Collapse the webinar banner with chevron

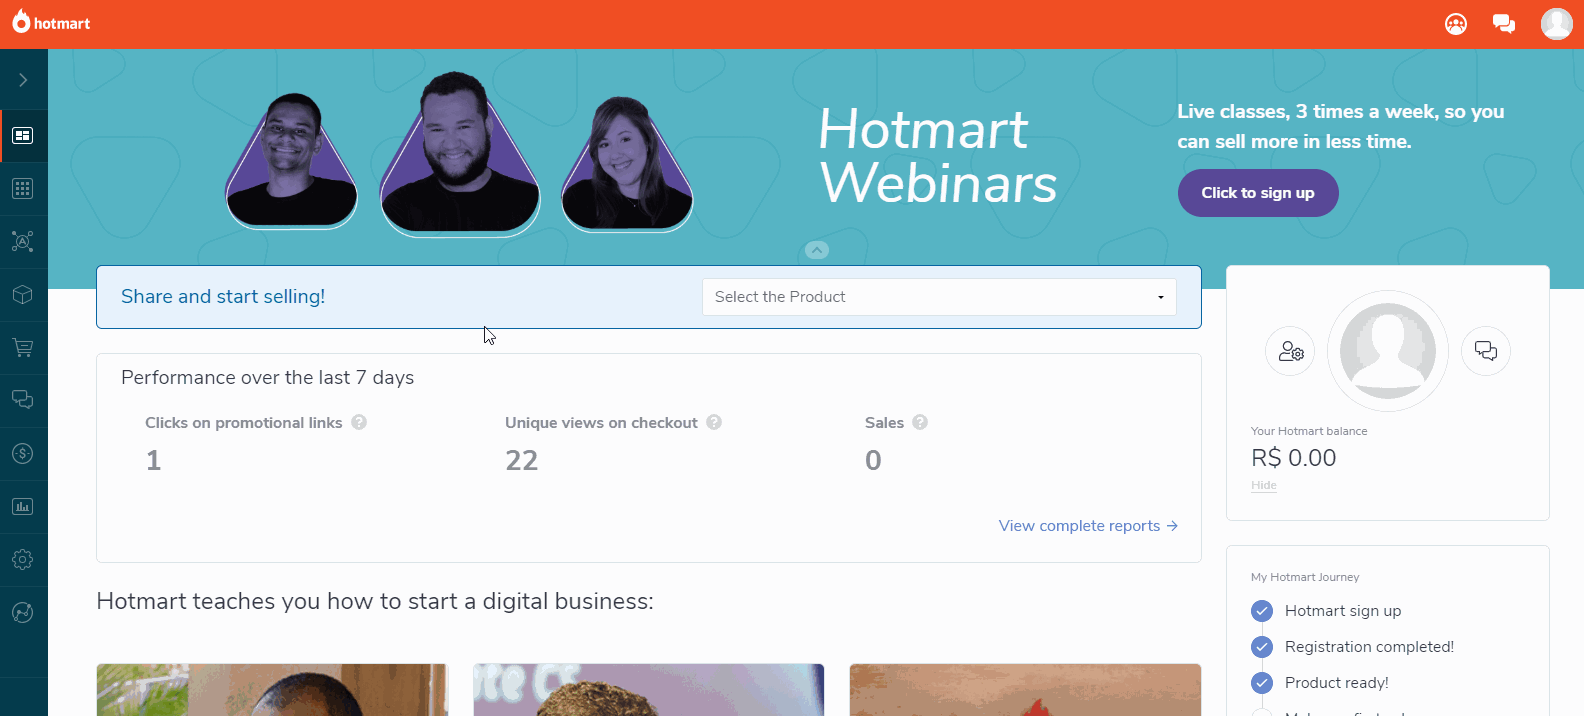817,250
